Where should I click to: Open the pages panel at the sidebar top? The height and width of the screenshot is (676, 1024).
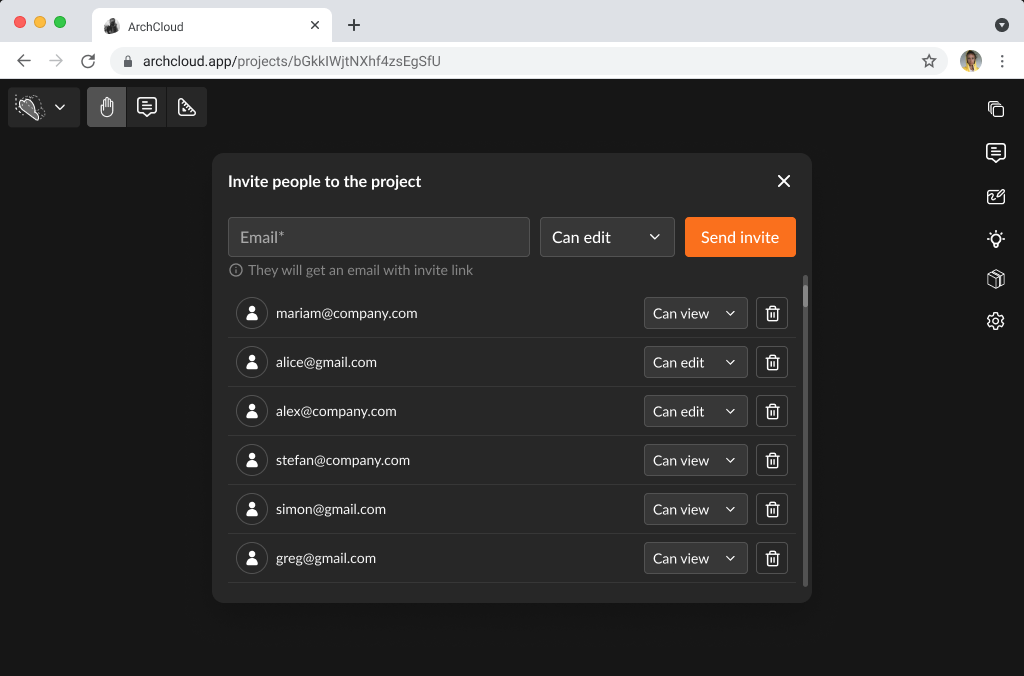point(995,109)
